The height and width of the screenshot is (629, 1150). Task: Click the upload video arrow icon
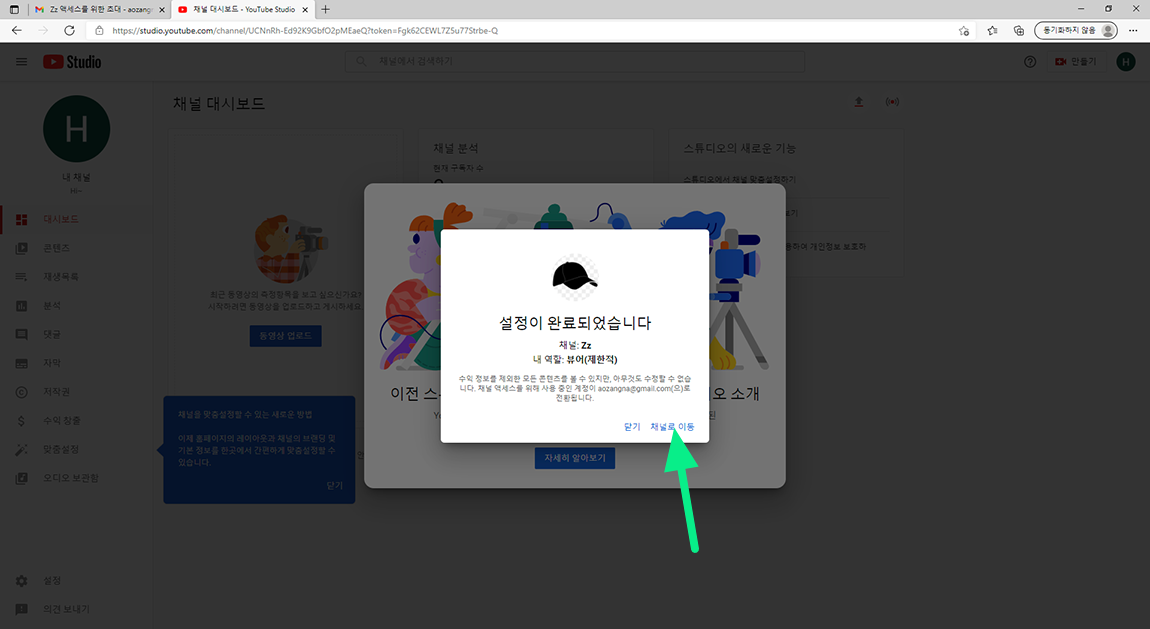(x=858, y=102)
